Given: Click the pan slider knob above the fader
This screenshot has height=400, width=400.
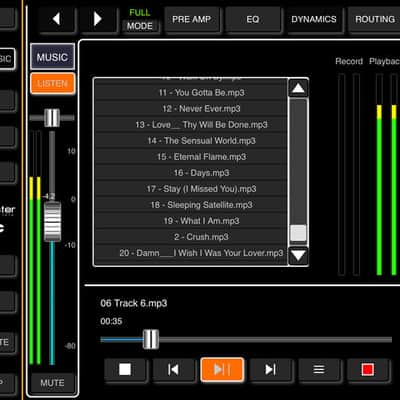Looking at the screenshot, I should 52,118.
